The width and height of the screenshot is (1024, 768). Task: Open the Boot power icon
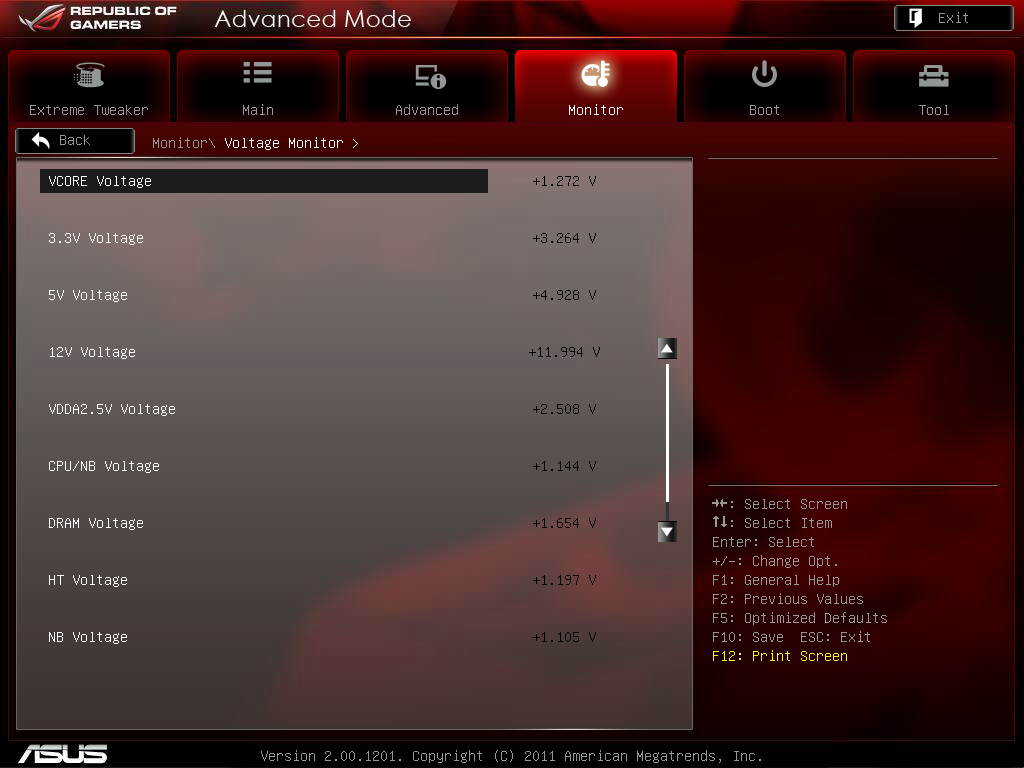[x=764, y=74]
